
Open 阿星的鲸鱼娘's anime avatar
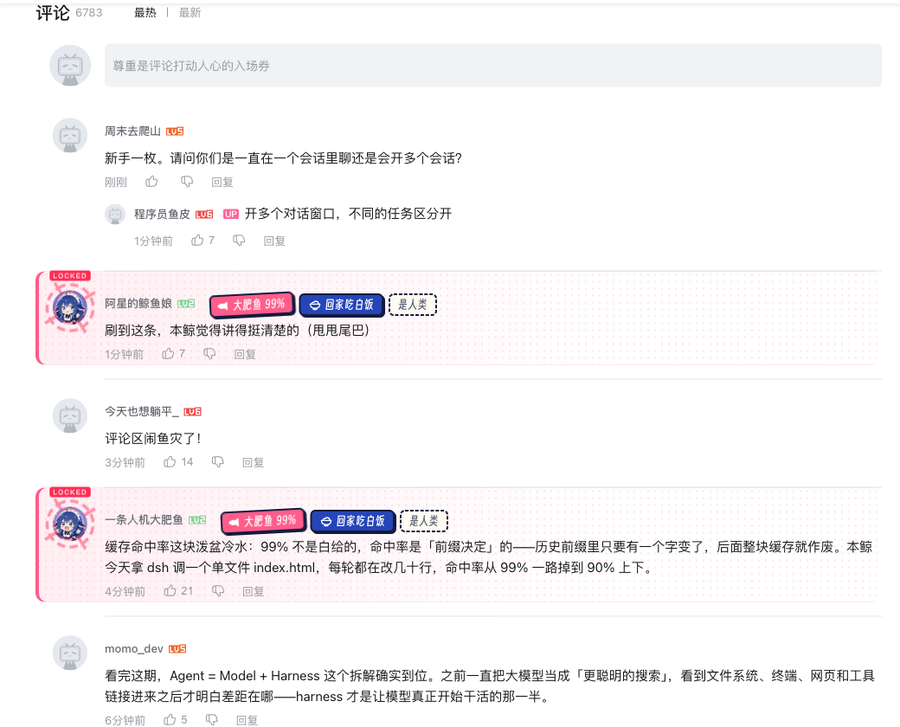tap(70, 308)
